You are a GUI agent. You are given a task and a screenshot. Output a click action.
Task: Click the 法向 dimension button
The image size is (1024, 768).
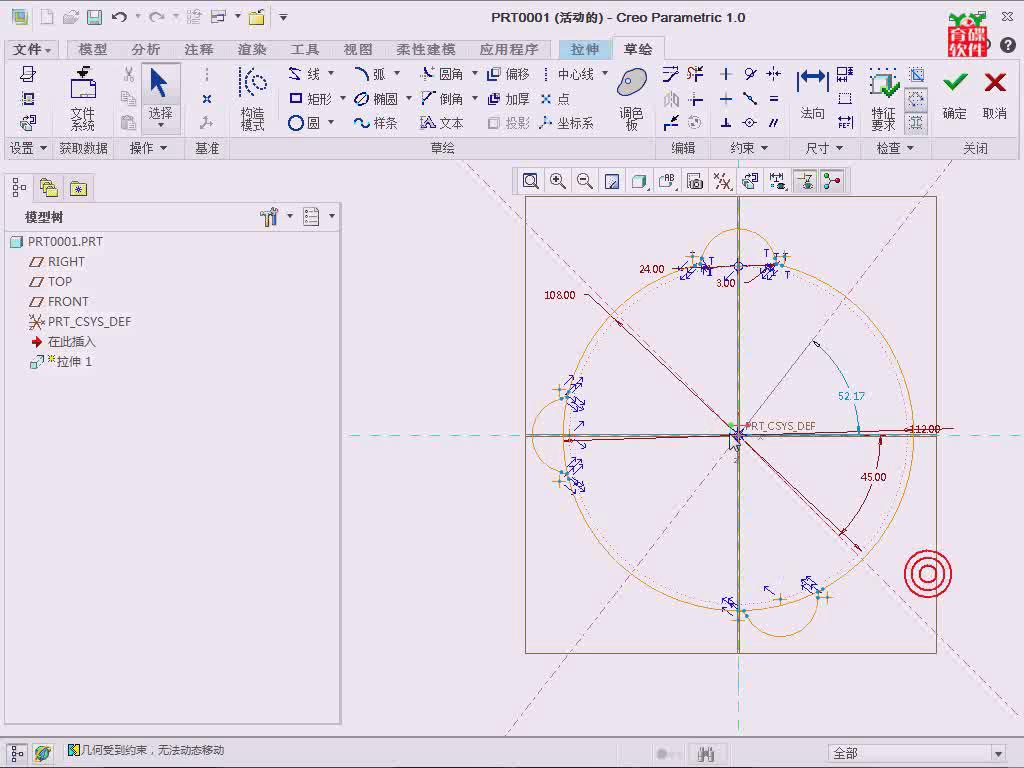tap(812, 95)
